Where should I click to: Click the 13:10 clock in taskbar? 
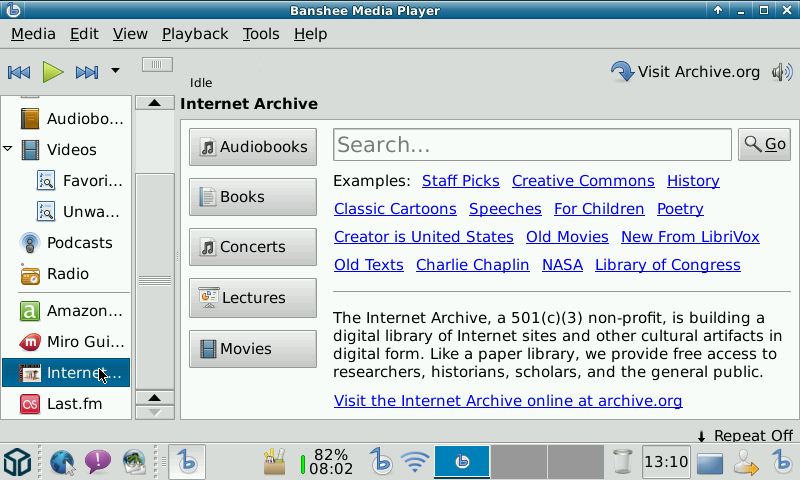point(666,462)
